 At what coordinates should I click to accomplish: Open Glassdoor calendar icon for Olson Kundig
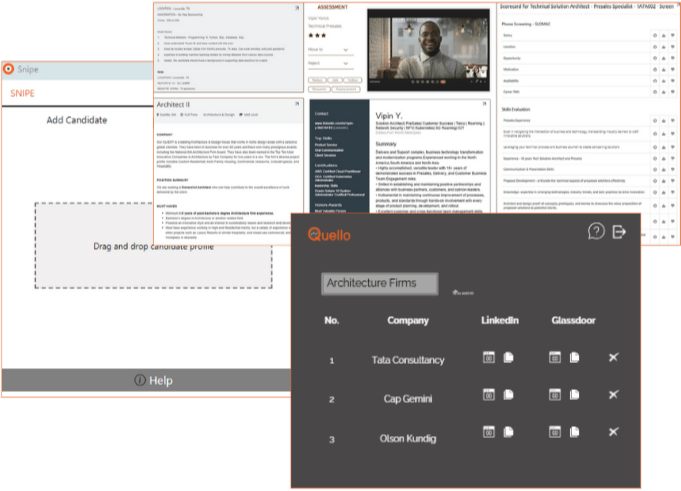tap(555, 437)
